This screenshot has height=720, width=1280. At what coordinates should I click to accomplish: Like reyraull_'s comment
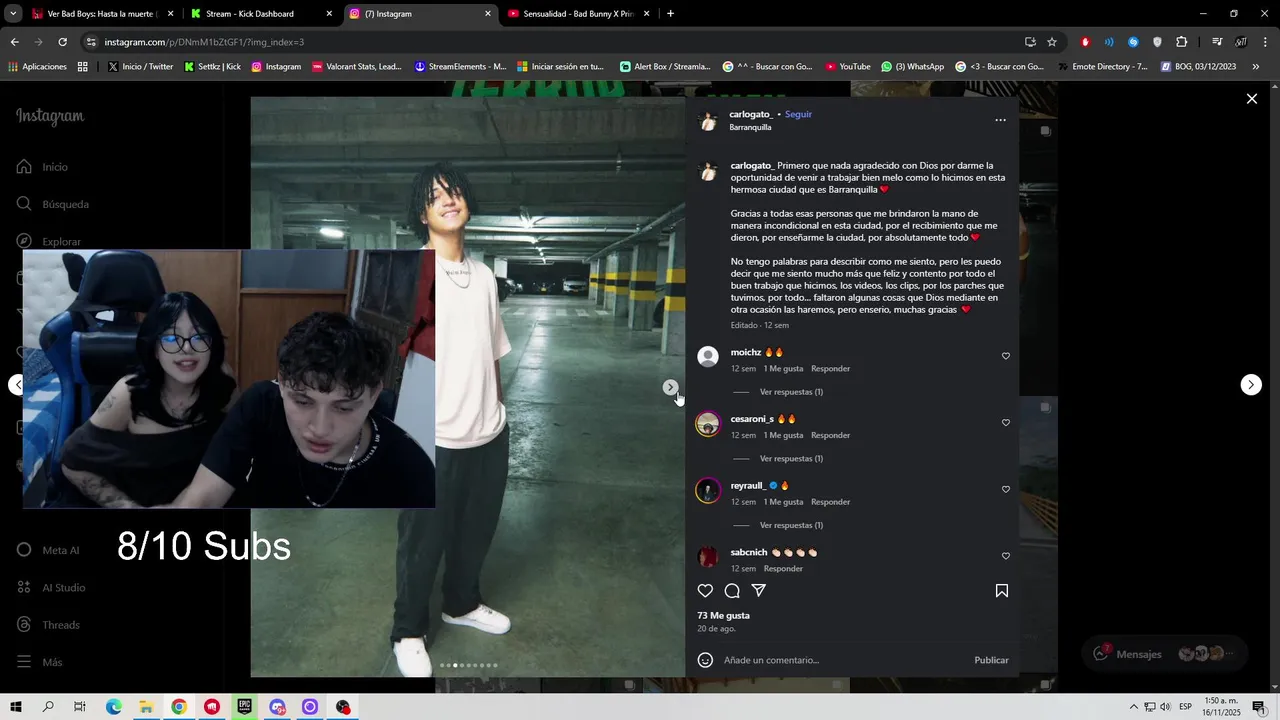[x=1006, y=489]
